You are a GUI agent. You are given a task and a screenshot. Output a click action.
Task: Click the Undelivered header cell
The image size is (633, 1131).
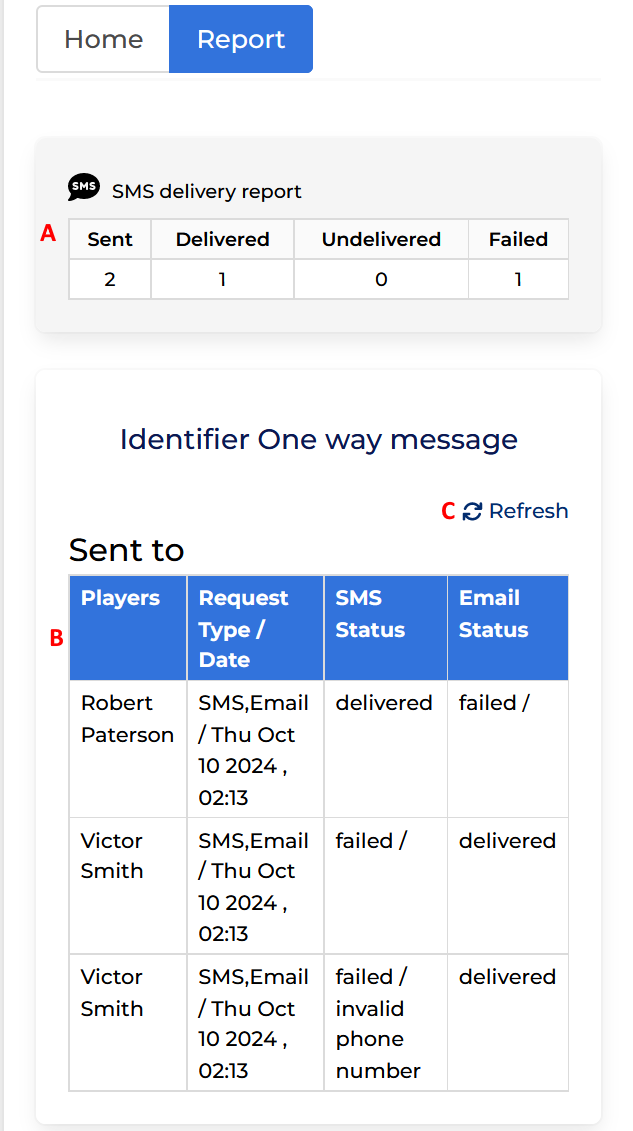381,239
